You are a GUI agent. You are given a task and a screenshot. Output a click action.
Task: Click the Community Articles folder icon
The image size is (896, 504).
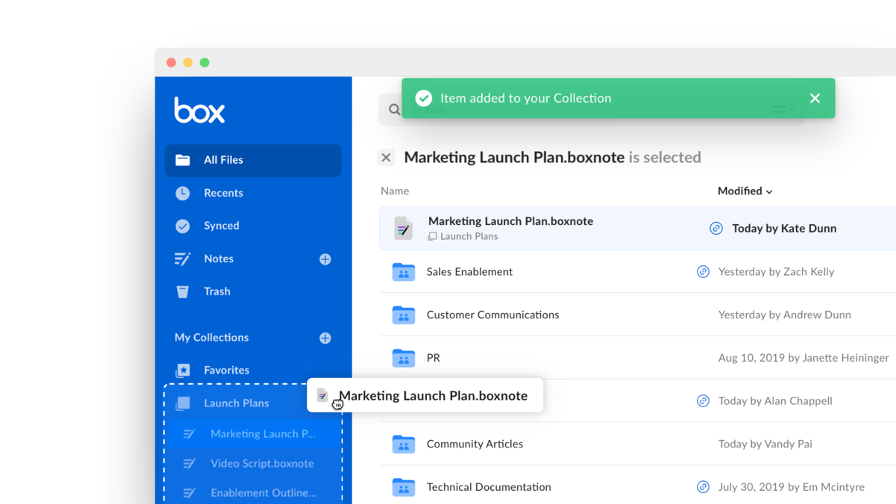click(403, 444)
